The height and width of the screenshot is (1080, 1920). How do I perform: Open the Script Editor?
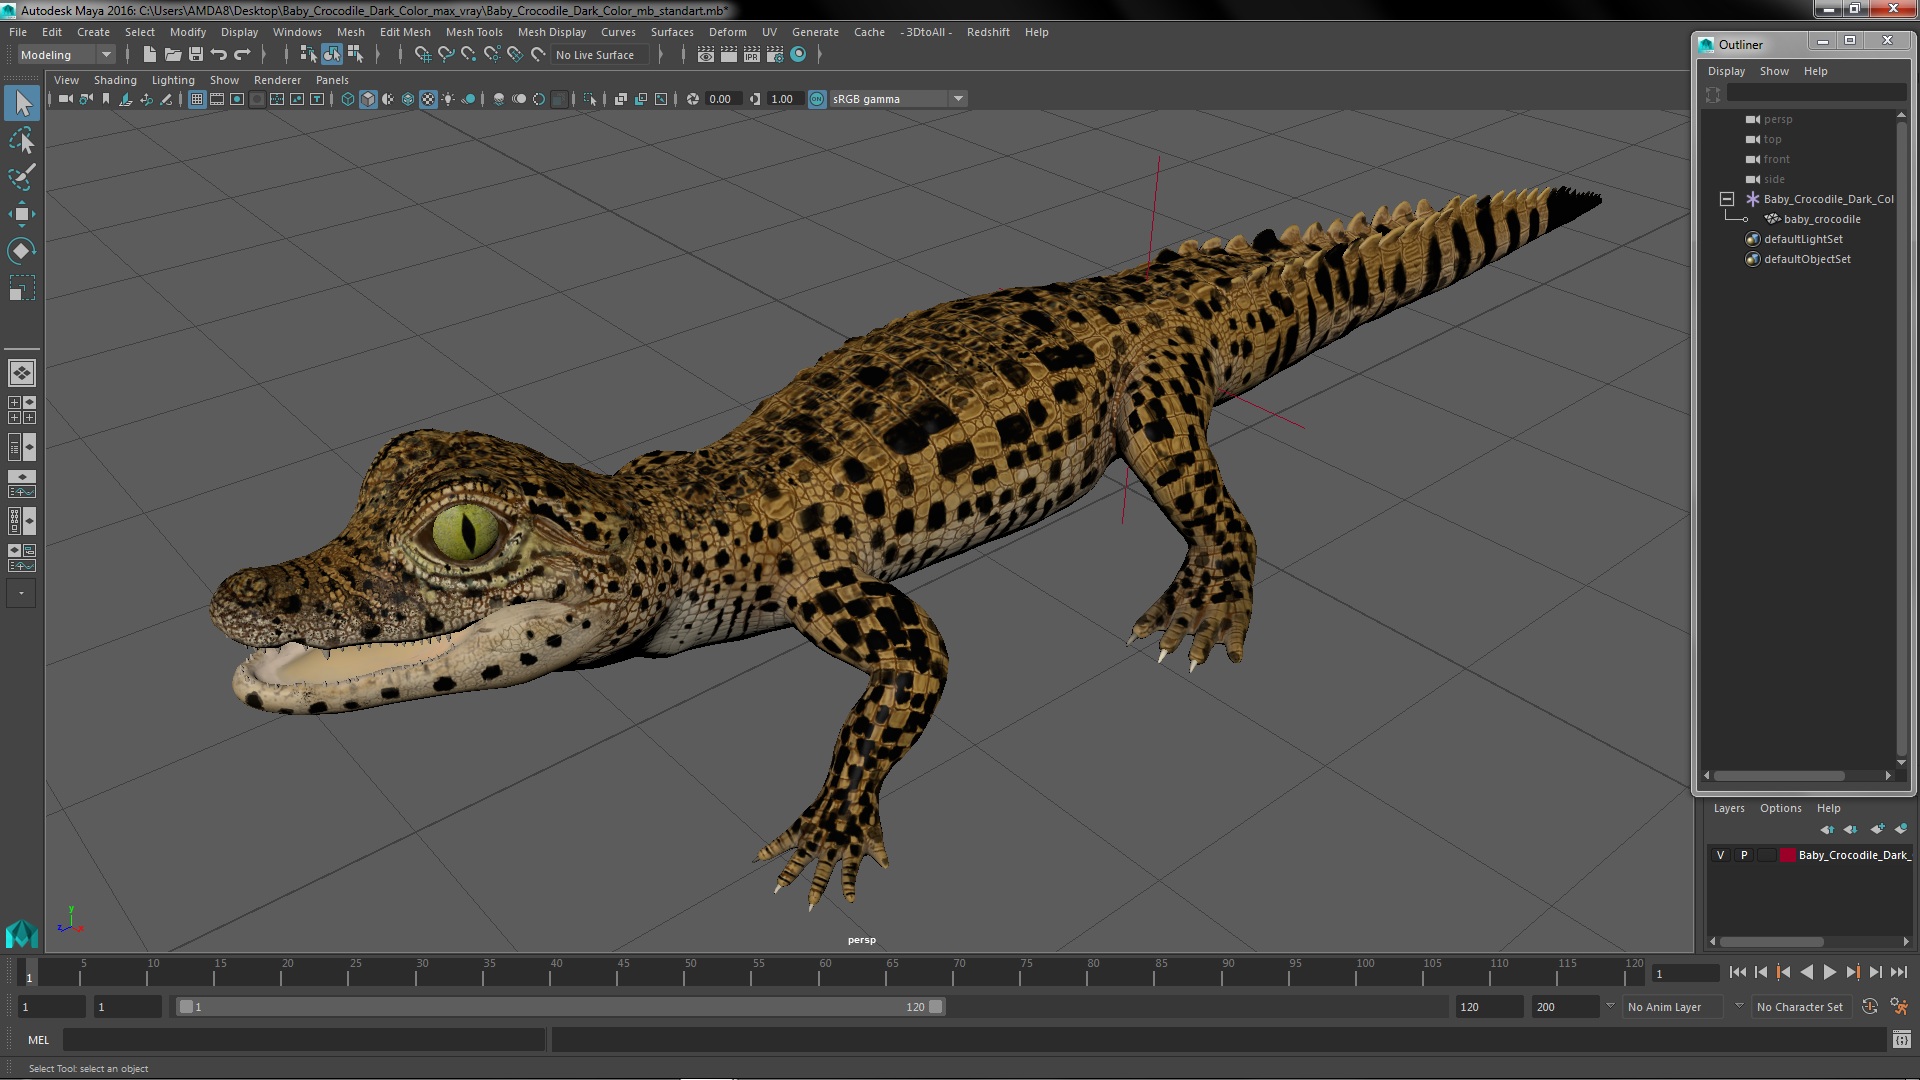[1901, 1040]
